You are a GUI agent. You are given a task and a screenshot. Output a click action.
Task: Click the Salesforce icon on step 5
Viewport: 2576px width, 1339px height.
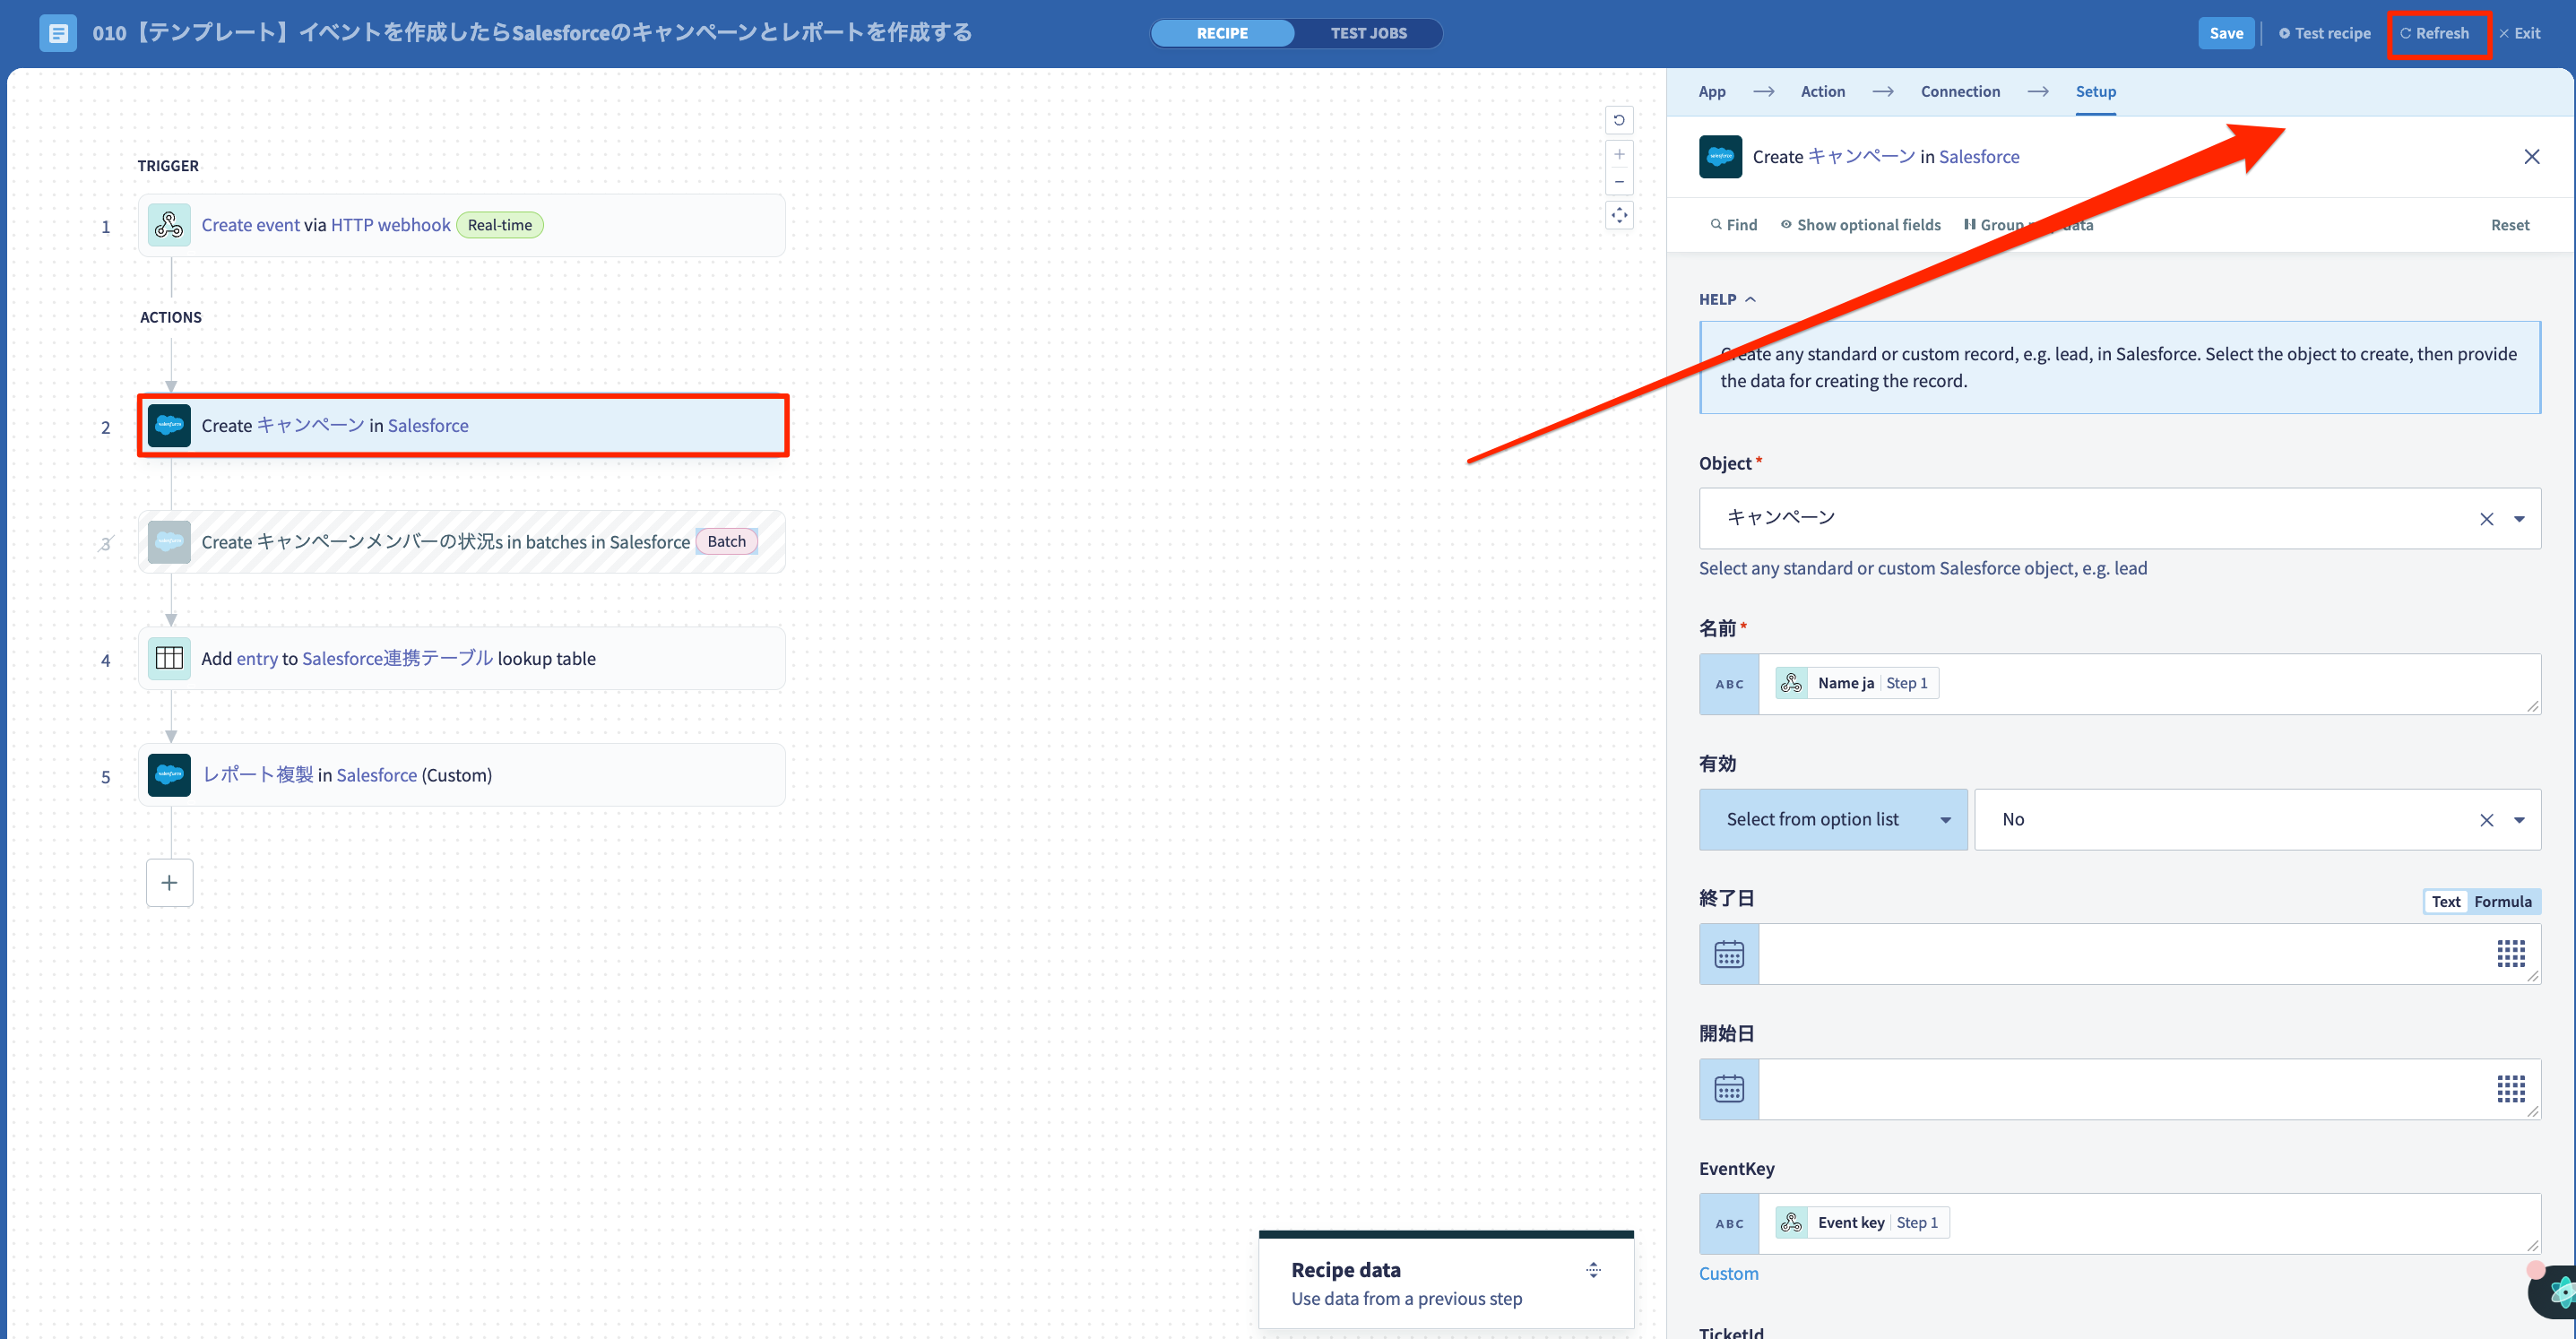(x=169, y=775)
